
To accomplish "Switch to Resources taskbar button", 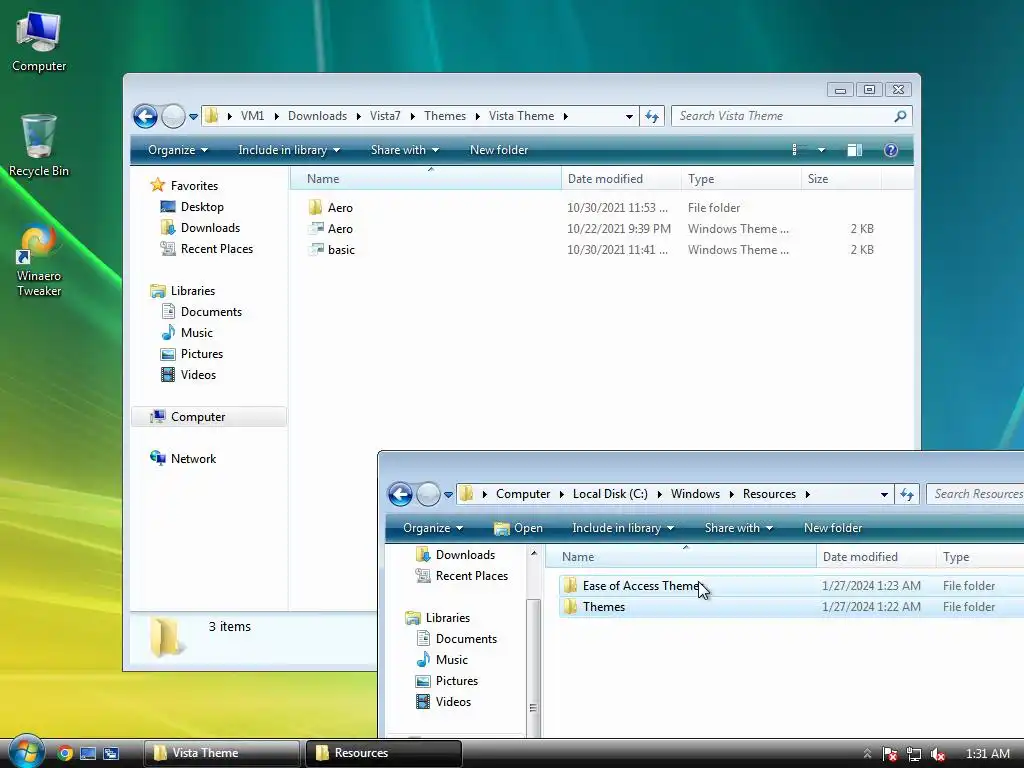I will (384, 753).
